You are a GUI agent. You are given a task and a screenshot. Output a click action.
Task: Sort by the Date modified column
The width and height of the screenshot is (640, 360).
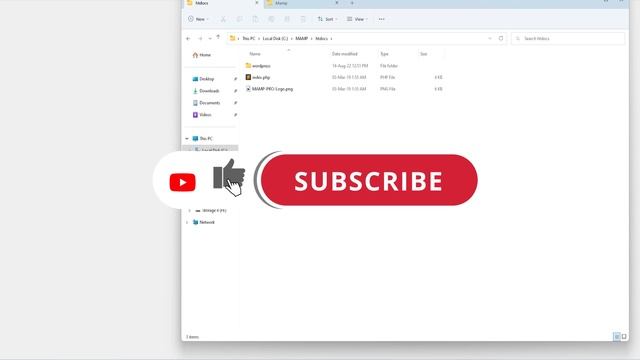tap(344, 54)
